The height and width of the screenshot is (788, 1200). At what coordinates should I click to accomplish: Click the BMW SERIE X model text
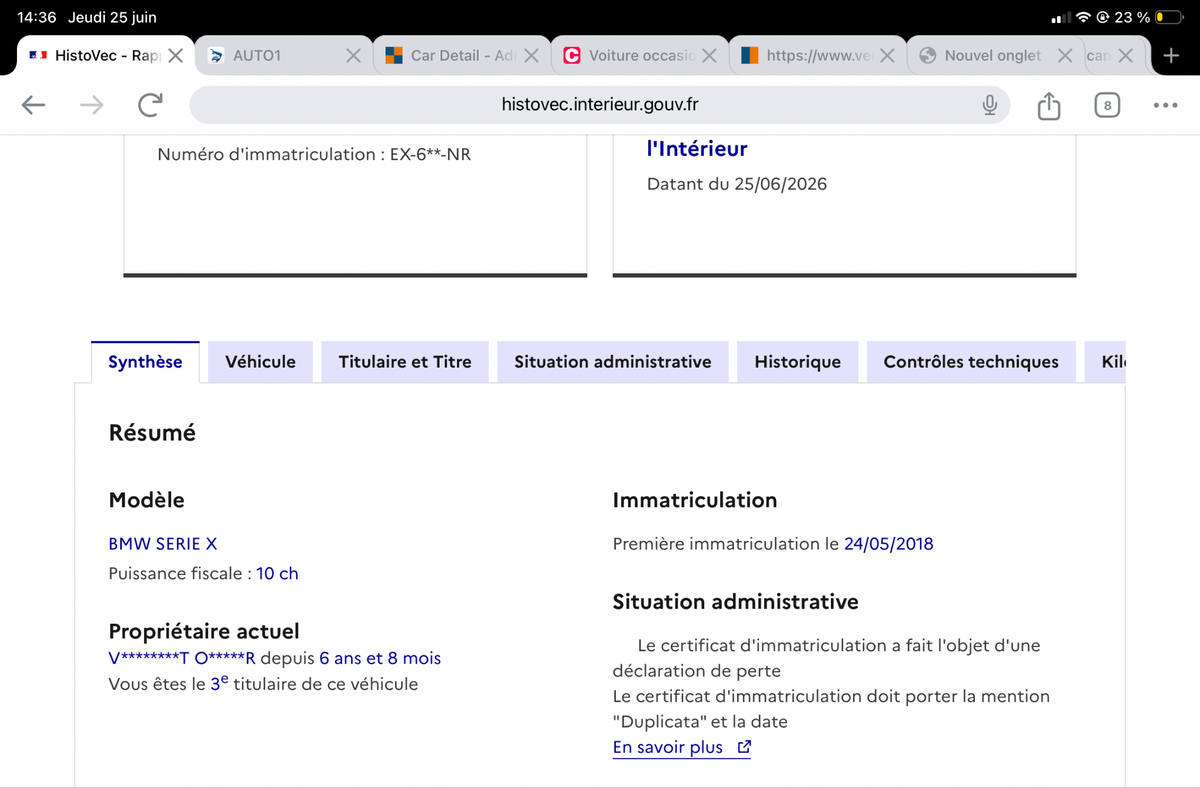click(x=163, y=544)
